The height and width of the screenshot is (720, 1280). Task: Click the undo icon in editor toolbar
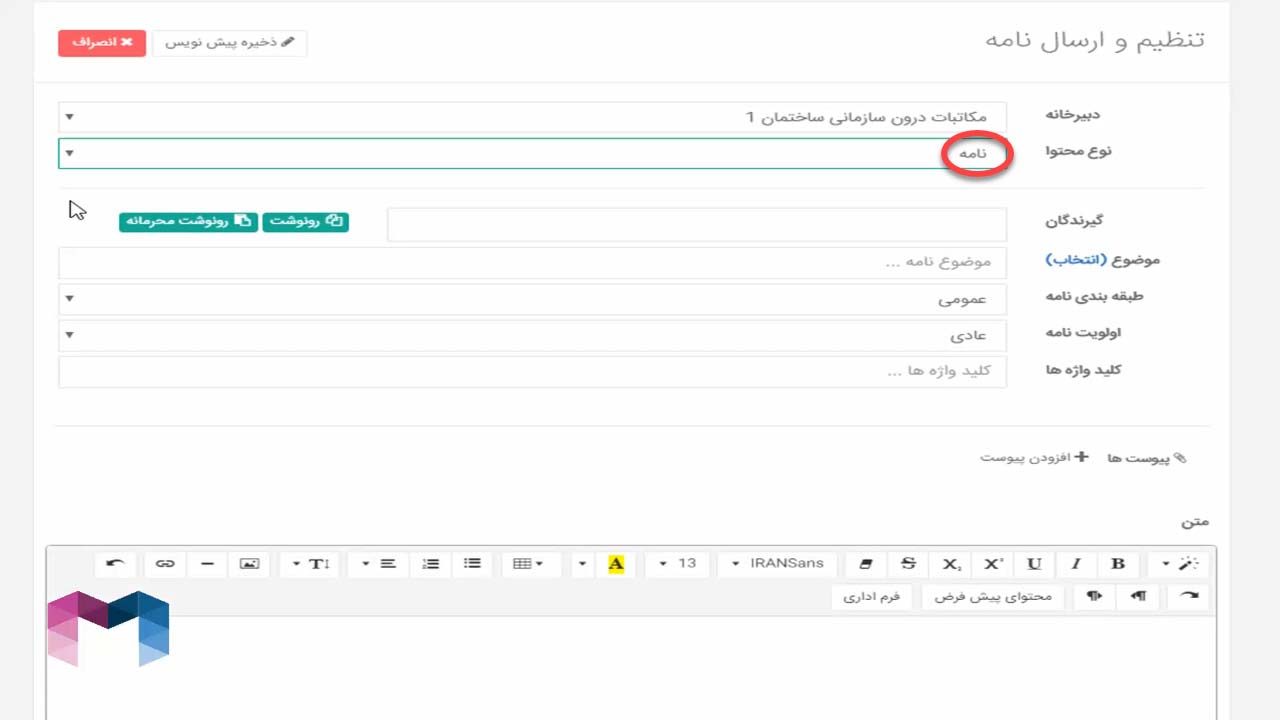116,564
